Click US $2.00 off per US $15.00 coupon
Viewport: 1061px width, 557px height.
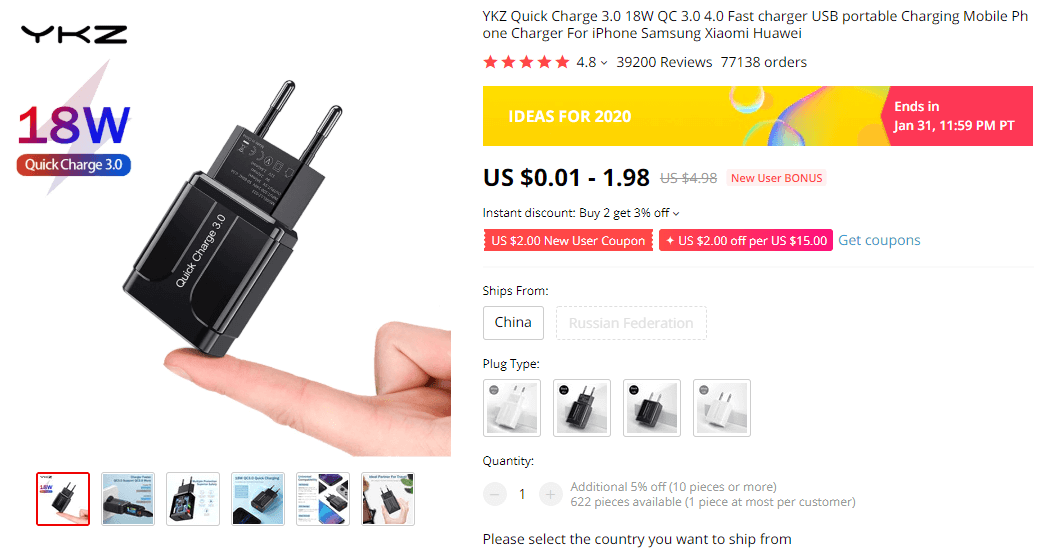(x=746, y=240)
